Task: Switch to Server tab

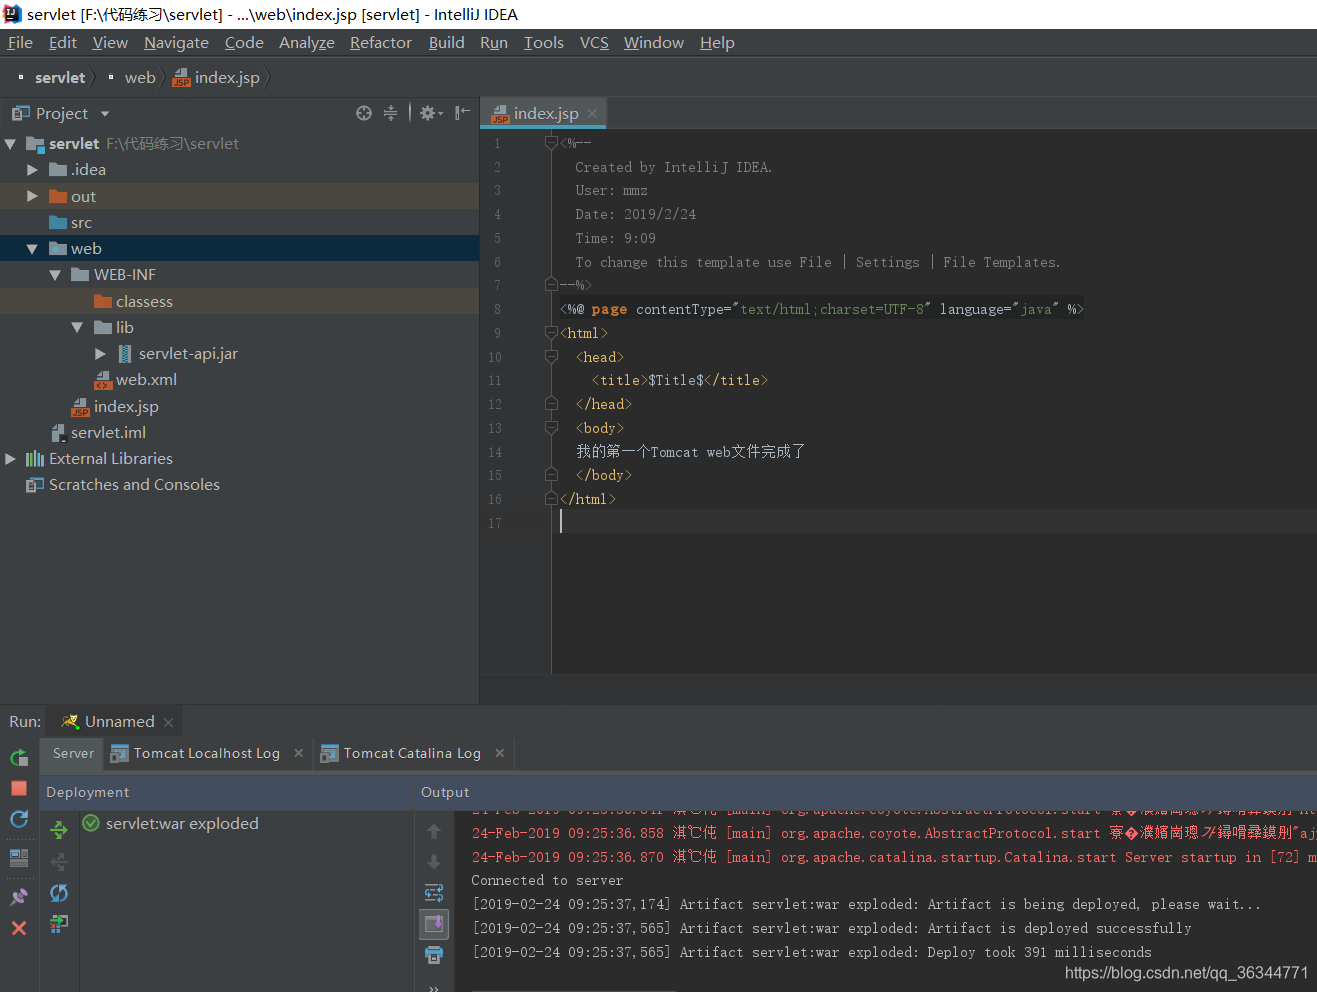Action: coord(73,753)
